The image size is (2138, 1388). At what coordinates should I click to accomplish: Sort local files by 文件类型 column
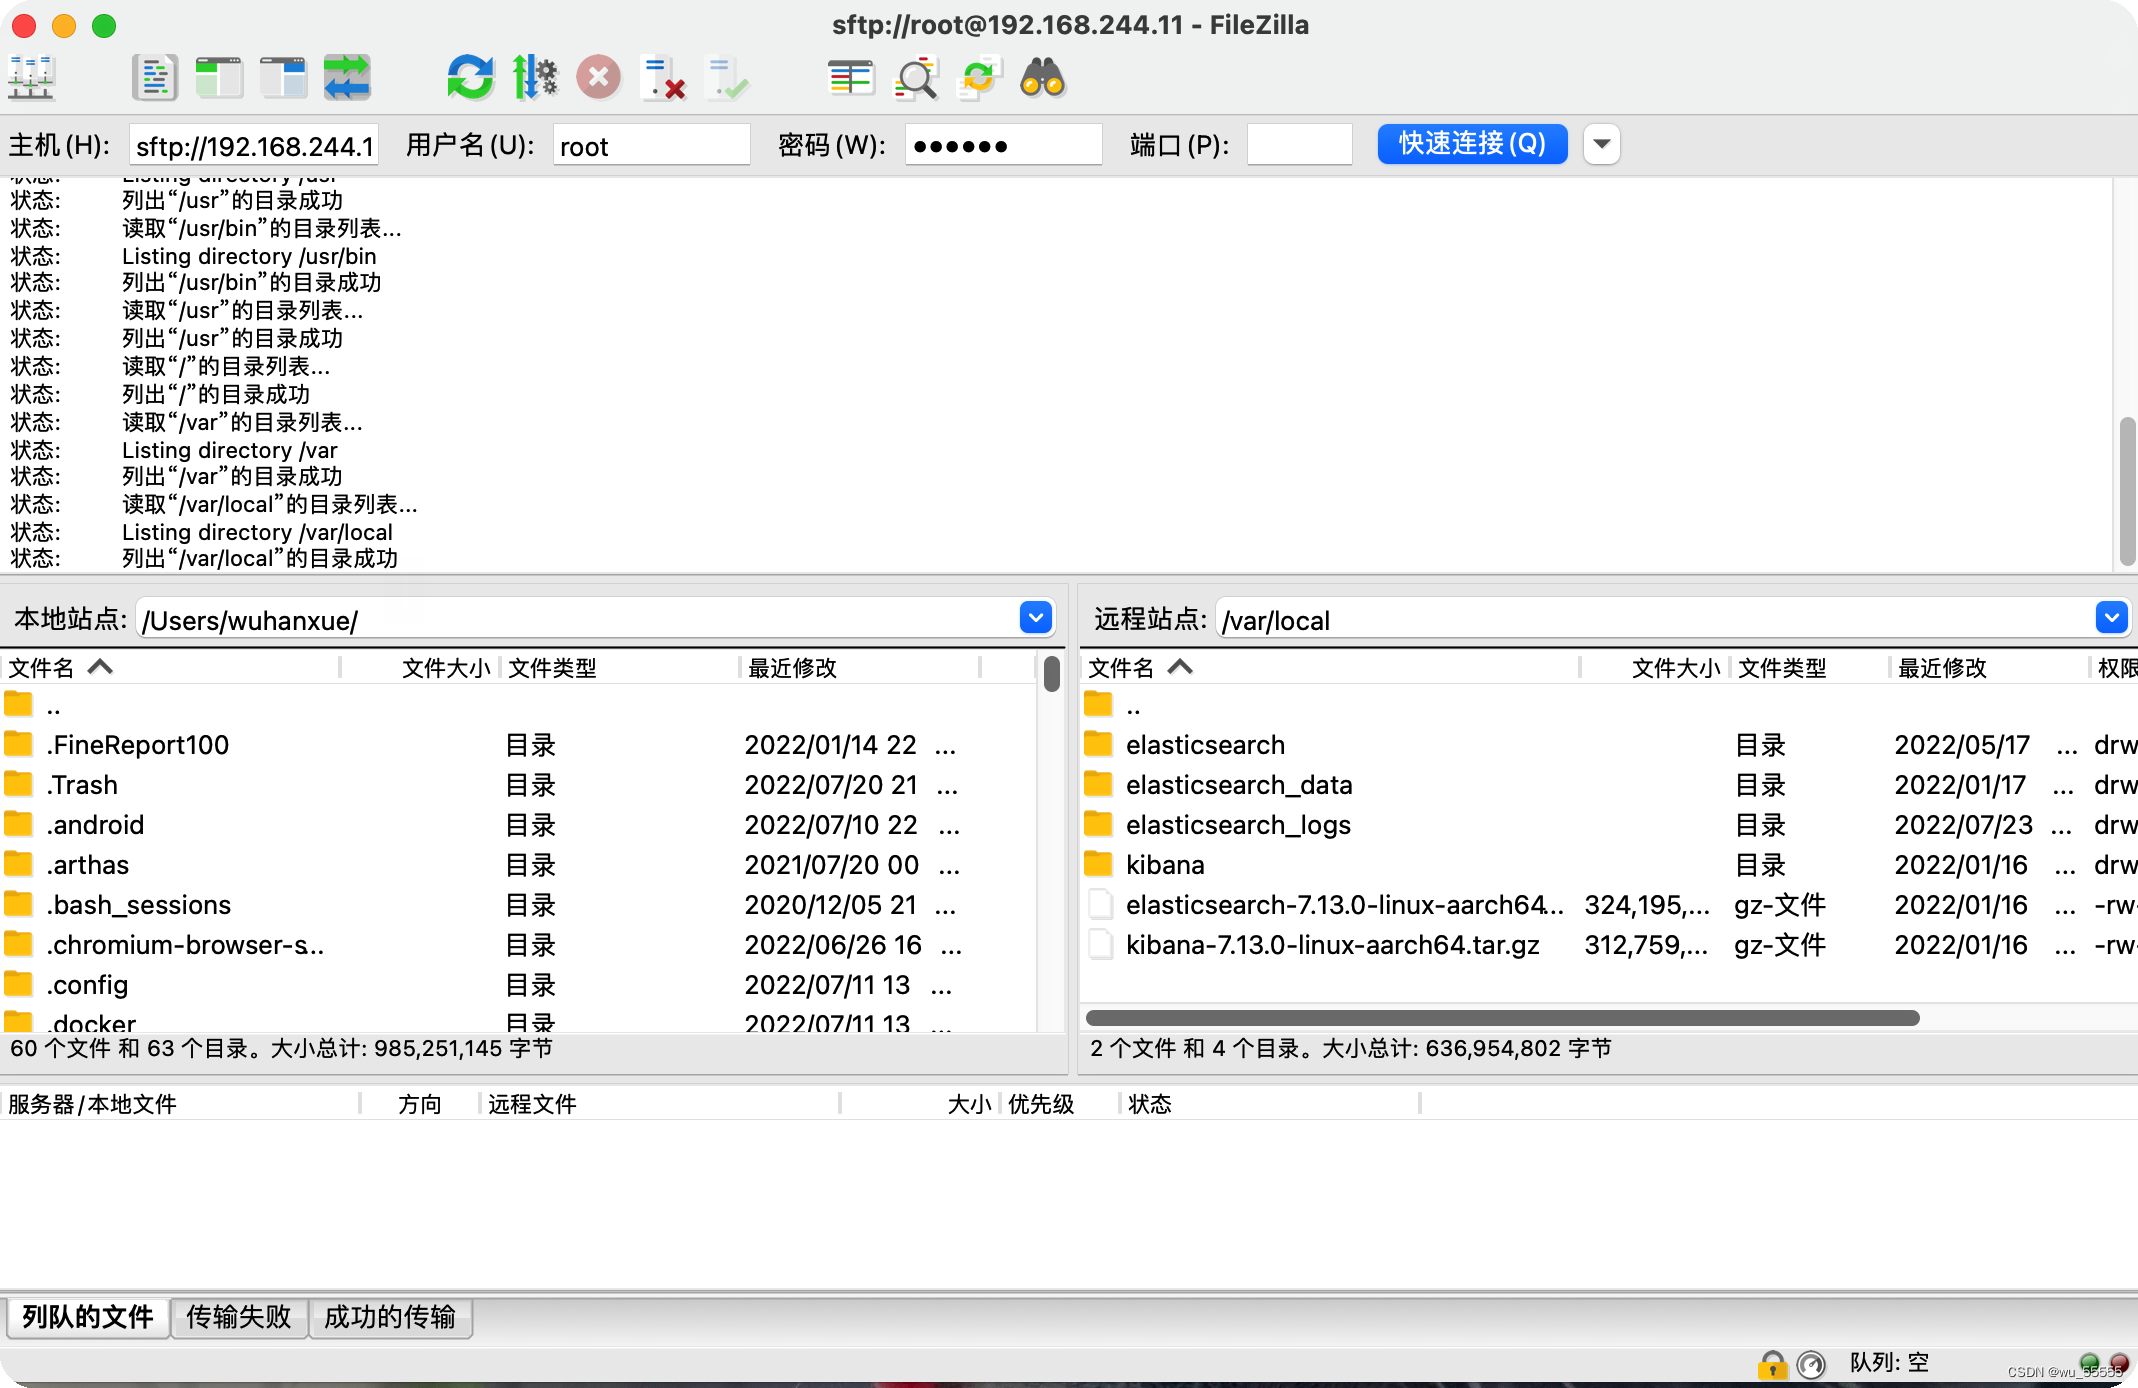pyautogui.click(x=620, y=667)
